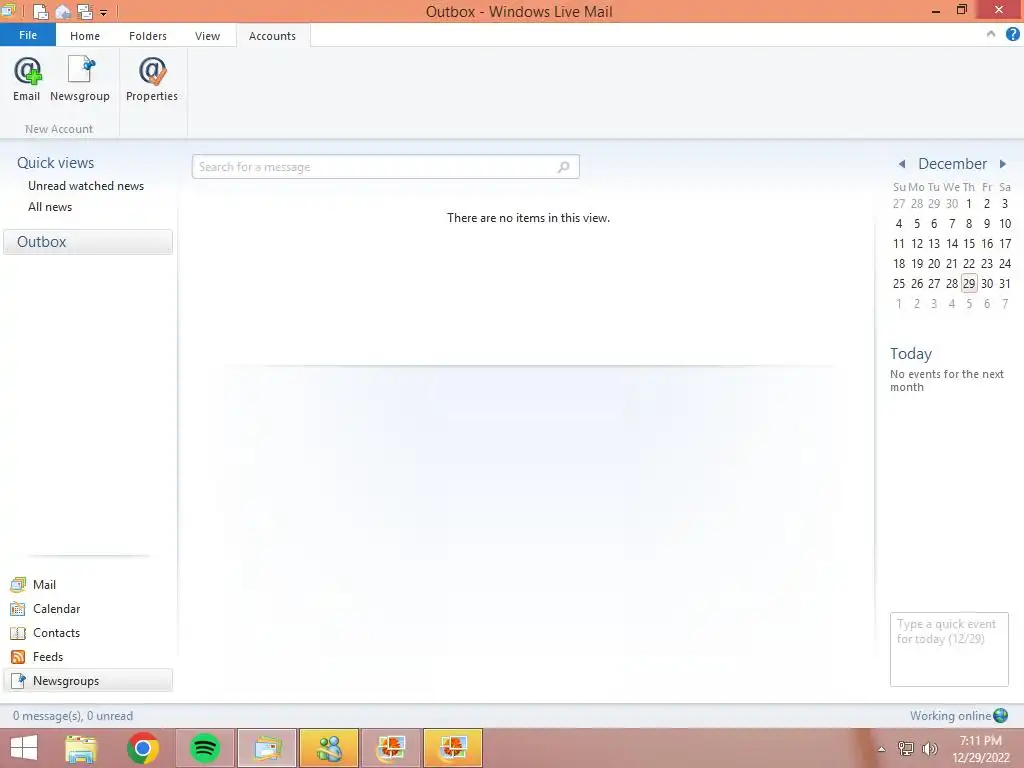
Task: Go to next month in calendar
Action: [x=1003, y=164]
